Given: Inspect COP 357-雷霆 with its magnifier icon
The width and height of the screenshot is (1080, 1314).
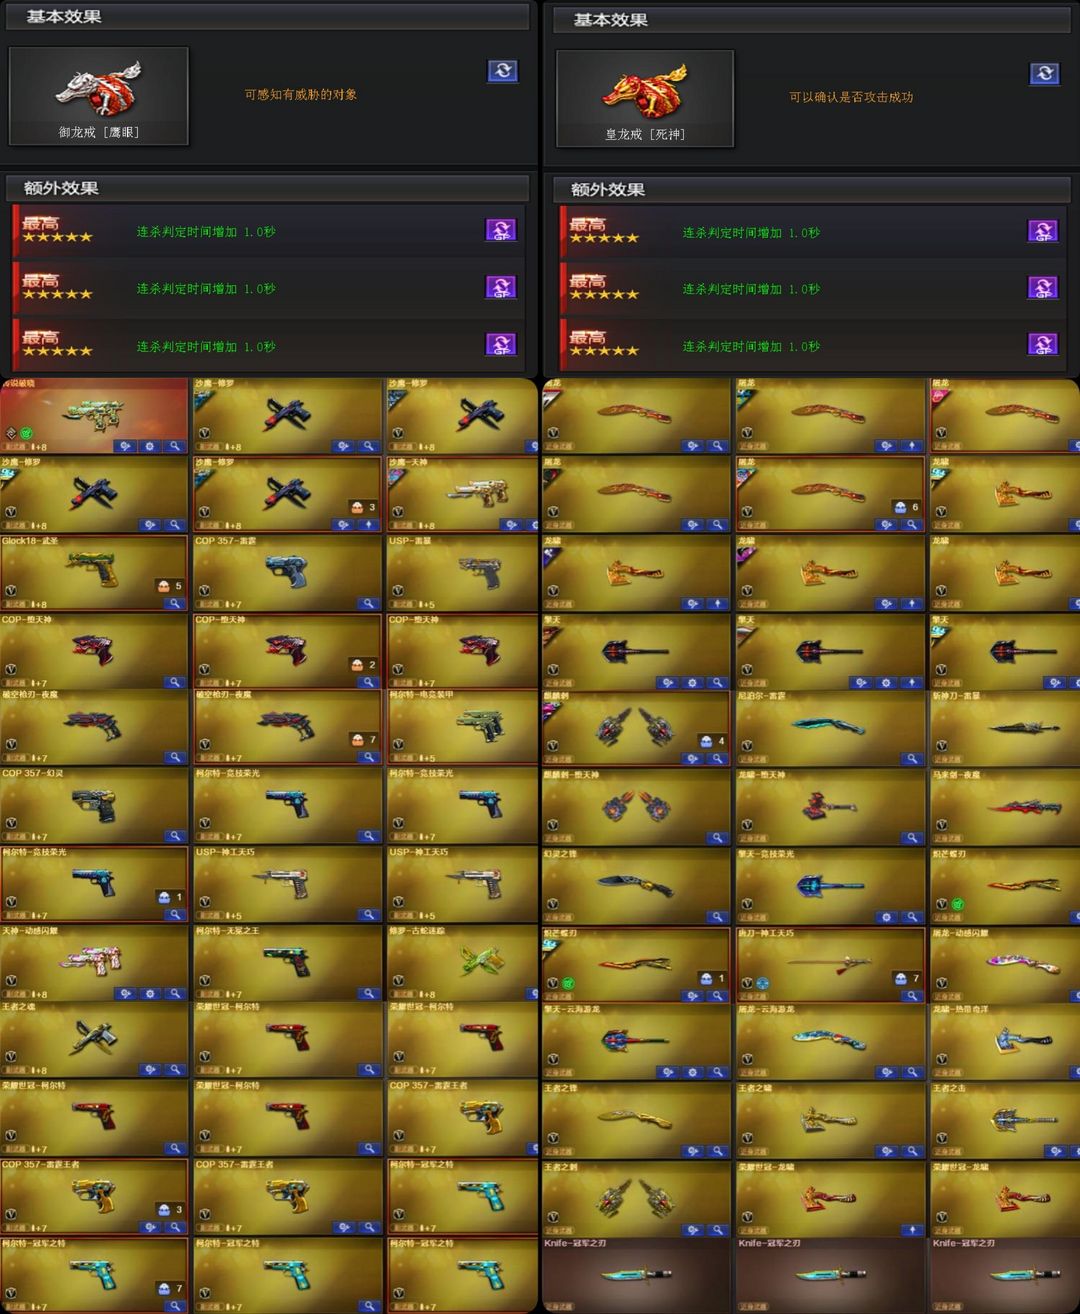Looking at the screenshot, I should click(x=369, y=604).
